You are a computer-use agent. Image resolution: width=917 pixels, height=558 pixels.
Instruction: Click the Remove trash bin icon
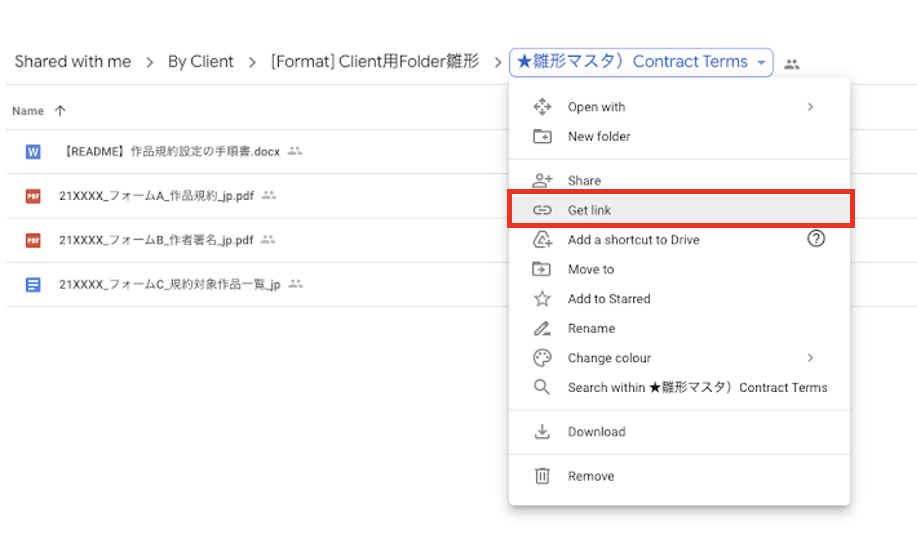[x=542, y=476]
